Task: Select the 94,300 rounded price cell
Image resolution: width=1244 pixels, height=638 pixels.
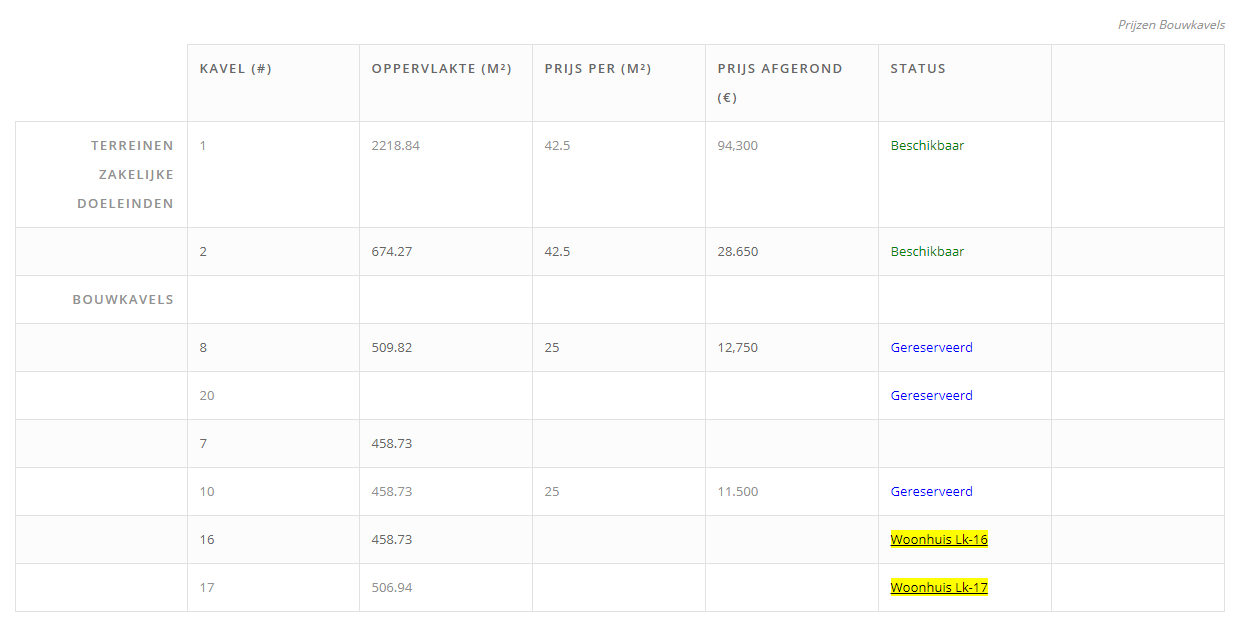Action: tap(737, 146)
